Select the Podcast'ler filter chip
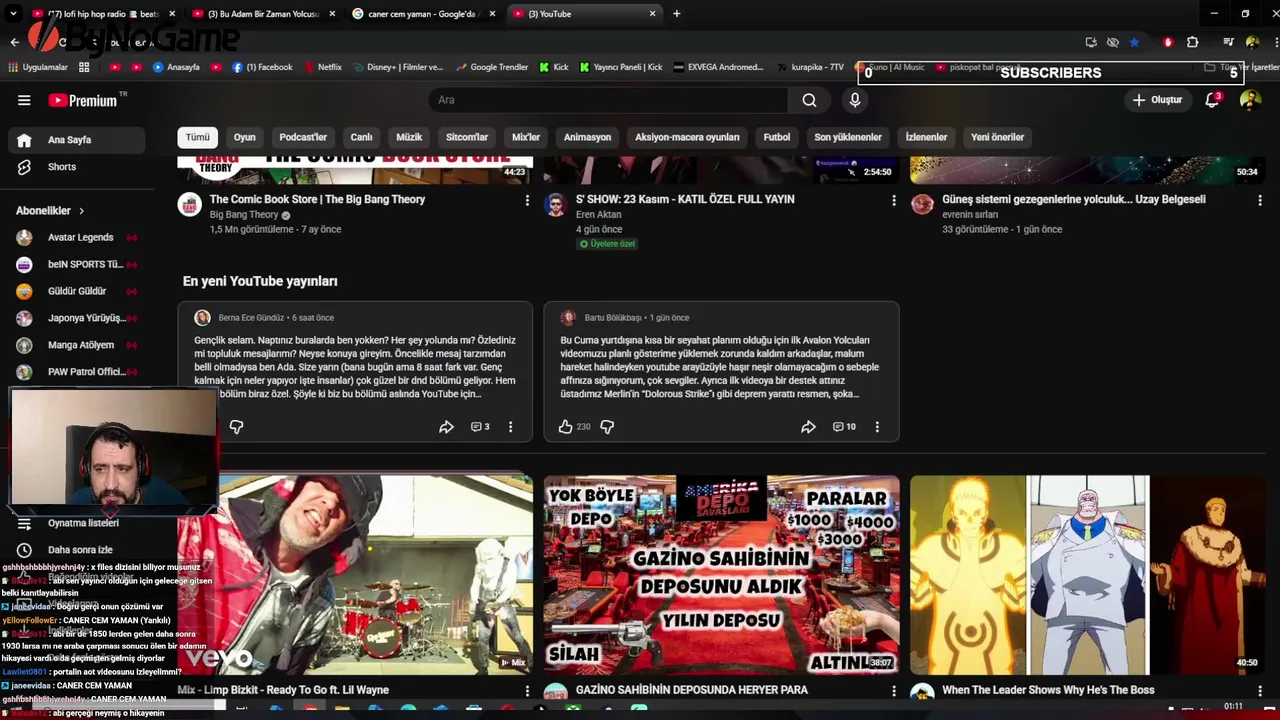The image size is (1280, 720). pos(303,137)
